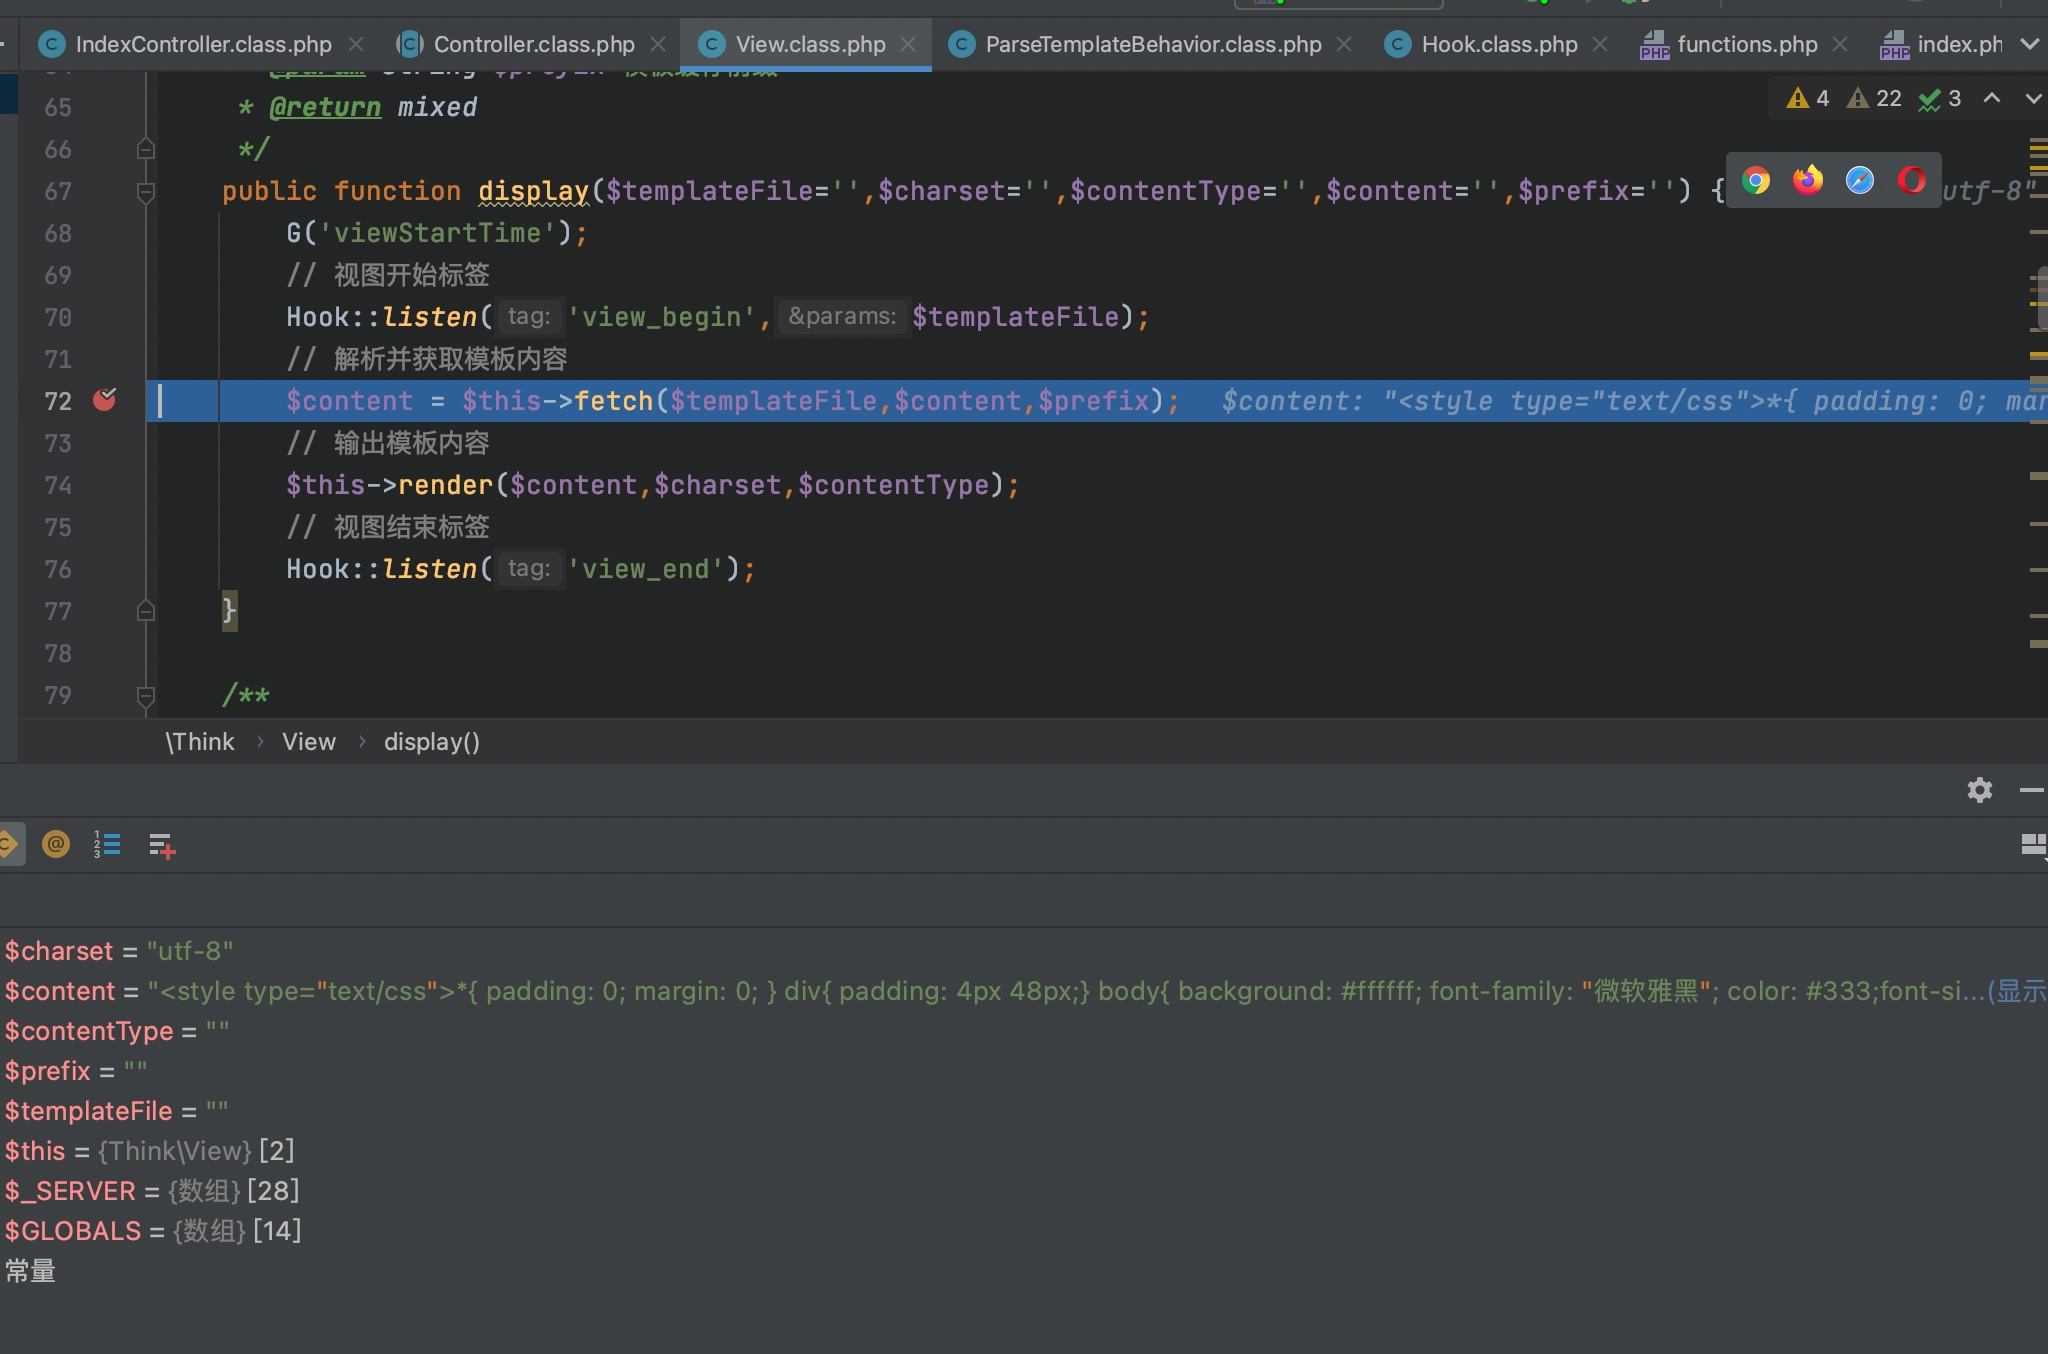This screenshot has width=2048, height=1354.
Task: Click fetch method call on line 72
Action: [x=614, y=401]
